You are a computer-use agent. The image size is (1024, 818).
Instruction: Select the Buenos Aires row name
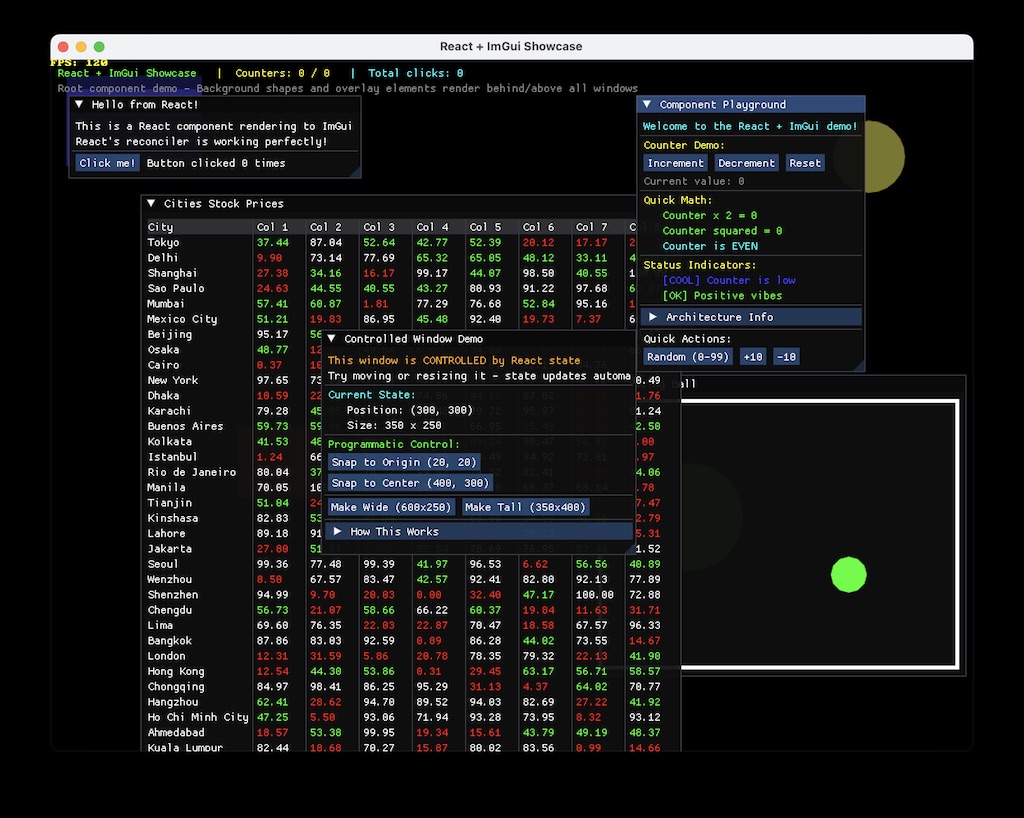point(185,426)
